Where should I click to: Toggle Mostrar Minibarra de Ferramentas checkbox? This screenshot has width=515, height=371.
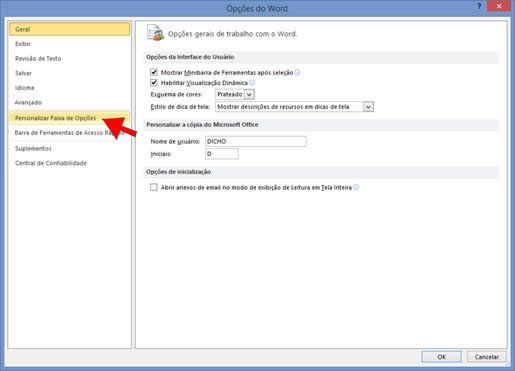[x=154, y=72]
